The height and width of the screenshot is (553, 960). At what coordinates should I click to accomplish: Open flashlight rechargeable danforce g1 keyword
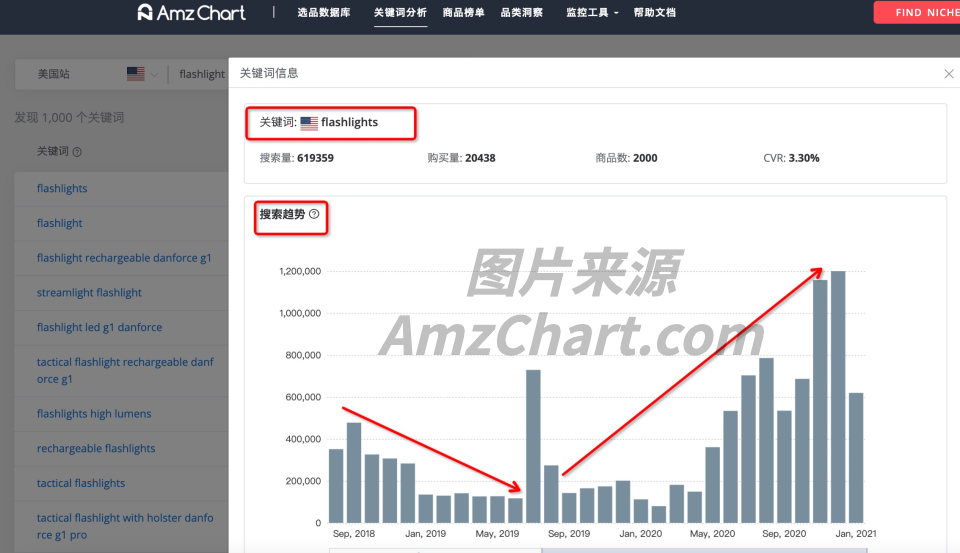click(x=124, y=258)
